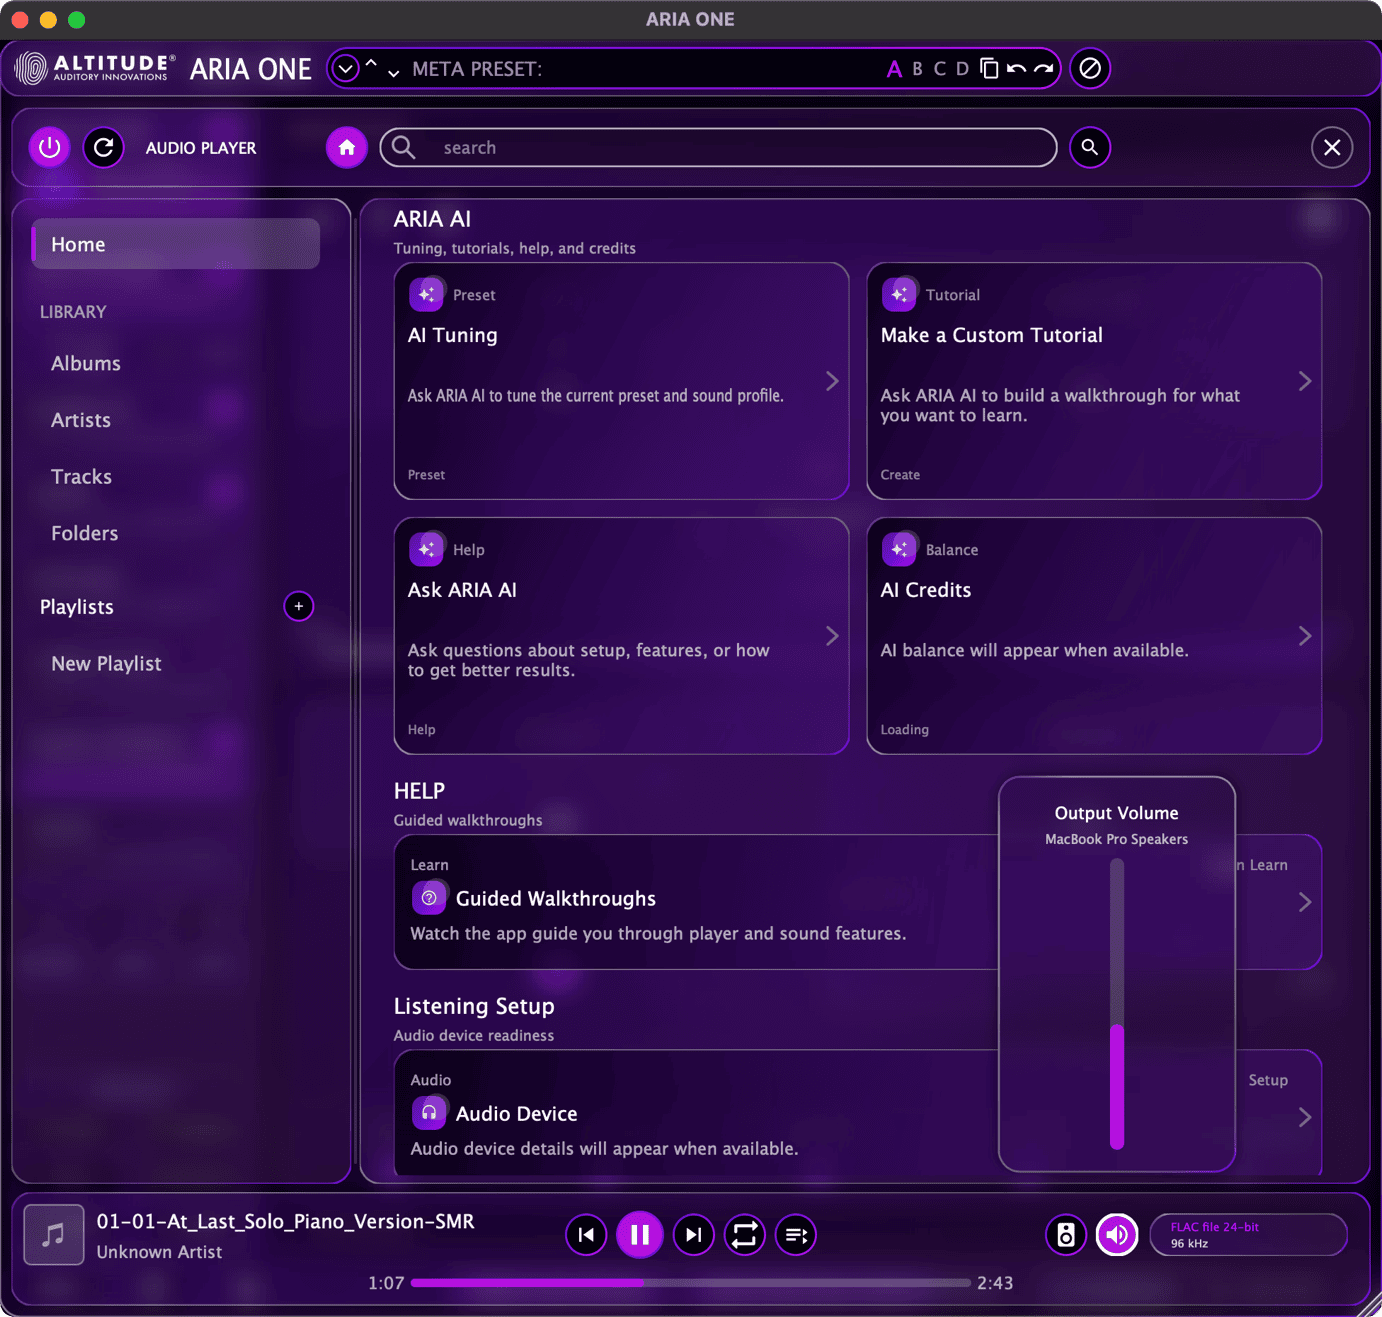Click the Unknown Artist label
The image size is (1382, 1317).
pyautogui.click(x=159, y=1252)
